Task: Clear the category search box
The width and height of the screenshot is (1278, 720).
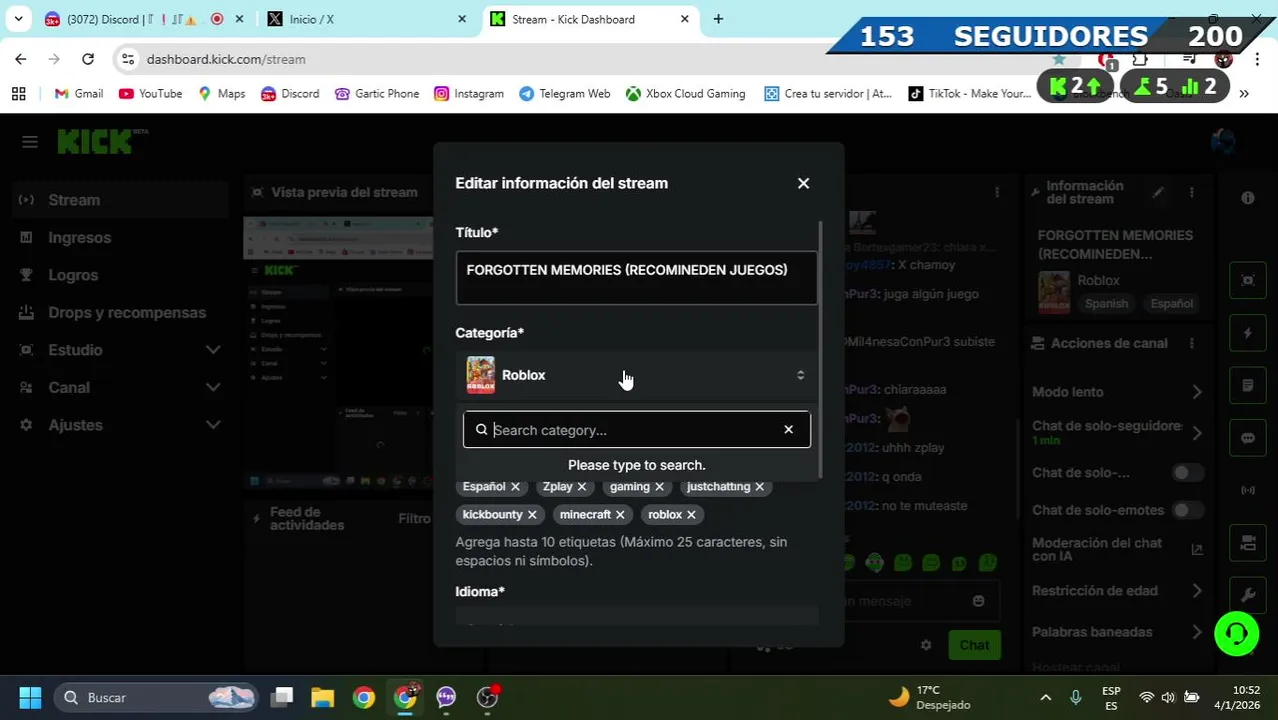Action: coord(788,430)
